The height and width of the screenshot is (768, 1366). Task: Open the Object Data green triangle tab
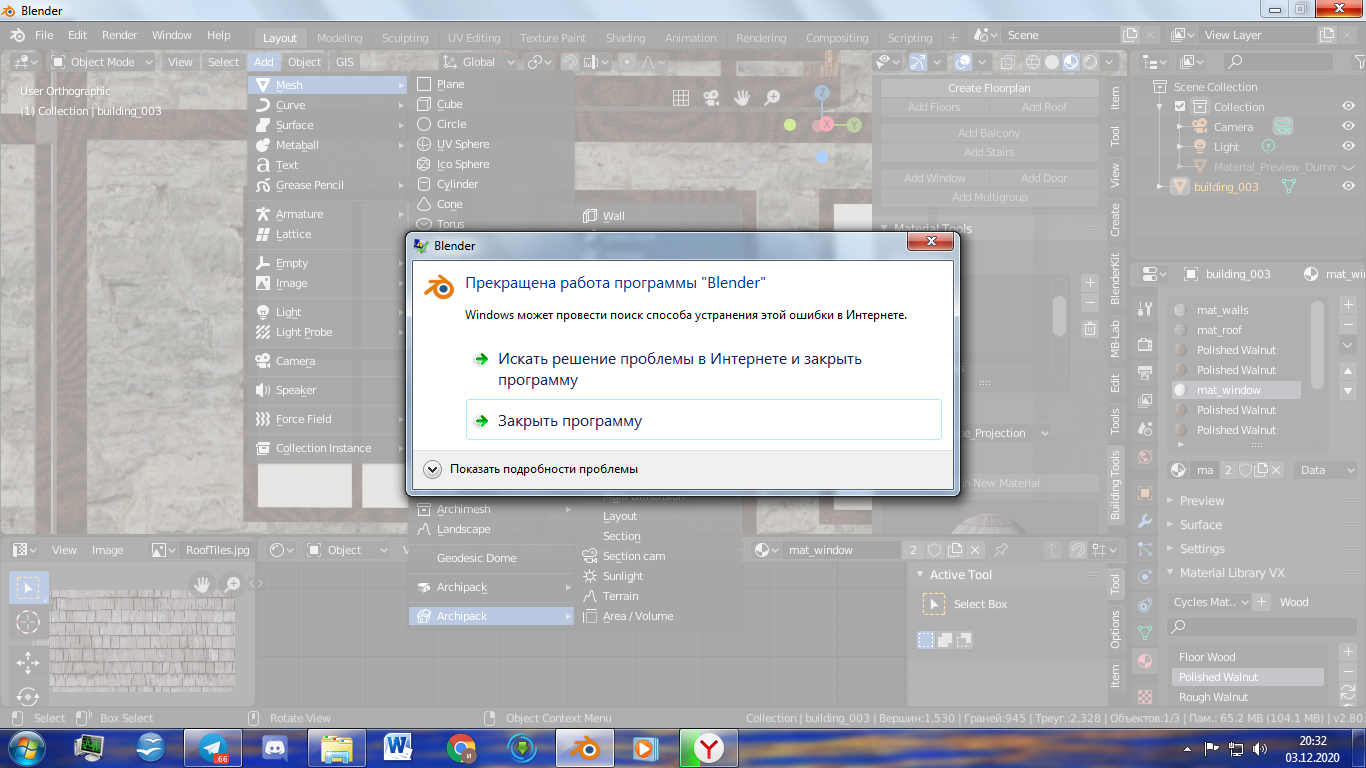[1145, 633]
